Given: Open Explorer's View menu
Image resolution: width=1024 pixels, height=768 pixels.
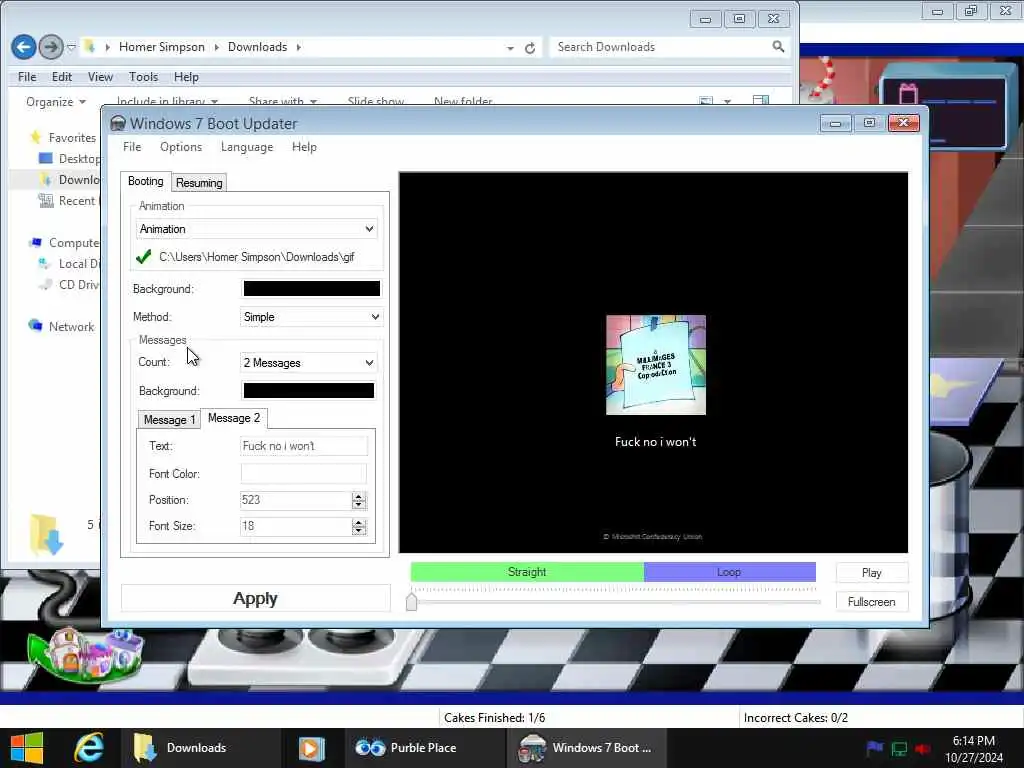Looking at the screenshot, I should pyautogui.click(x=100, y=77).
